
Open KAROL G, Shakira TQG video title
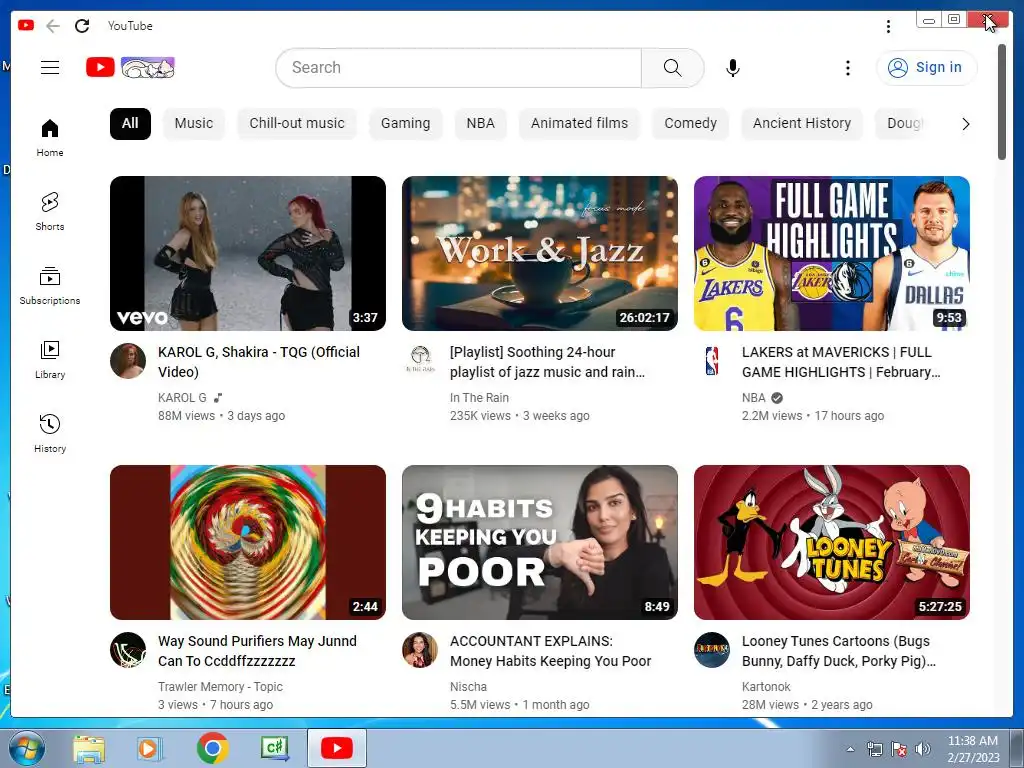259,362
